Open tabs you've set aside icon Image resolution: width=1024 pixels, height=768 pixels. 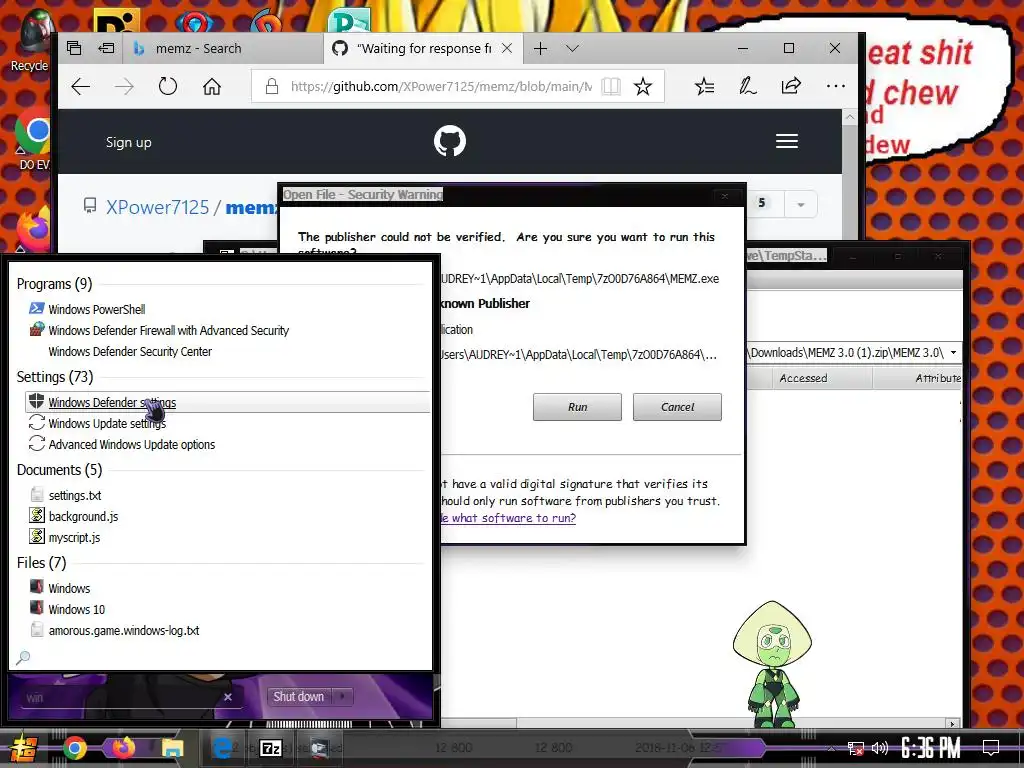[74, 48]
